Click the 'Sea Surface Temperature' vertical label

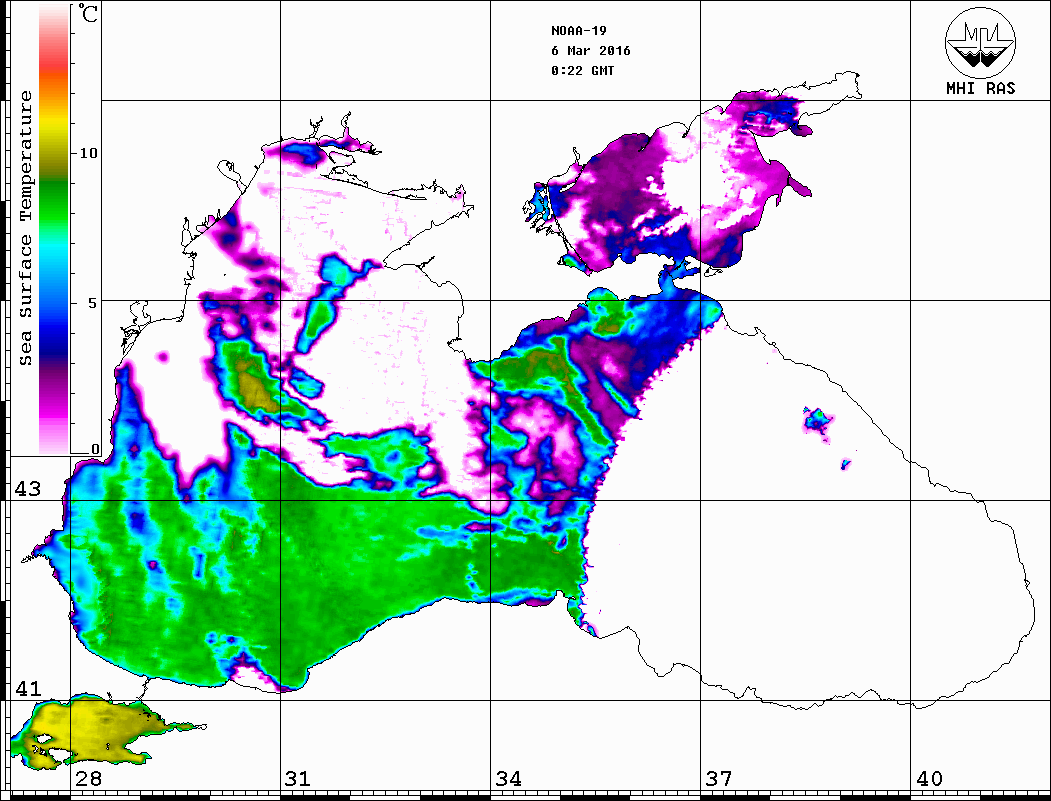click(25, 229)
